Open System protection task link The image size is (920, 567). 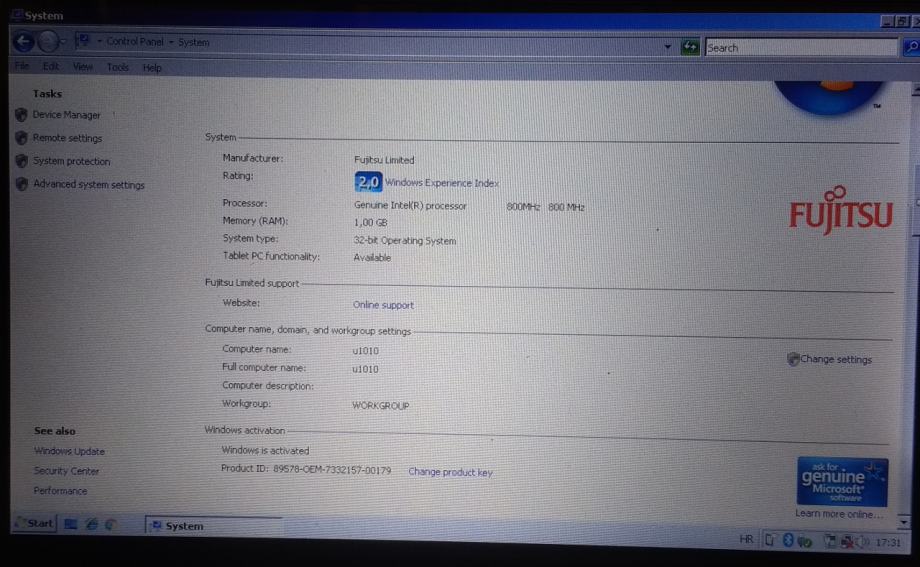tap(72, 161)
